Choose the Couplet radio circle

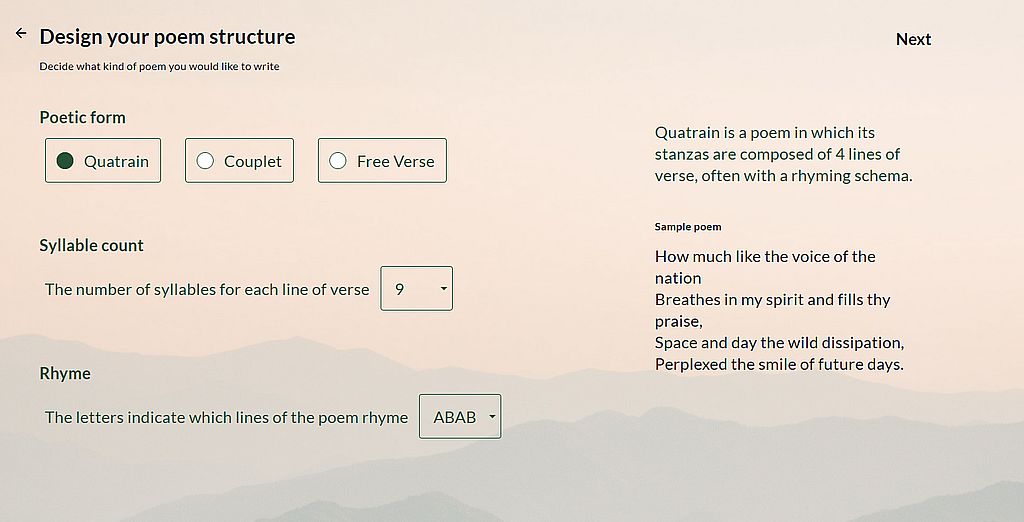coord(205,161)
